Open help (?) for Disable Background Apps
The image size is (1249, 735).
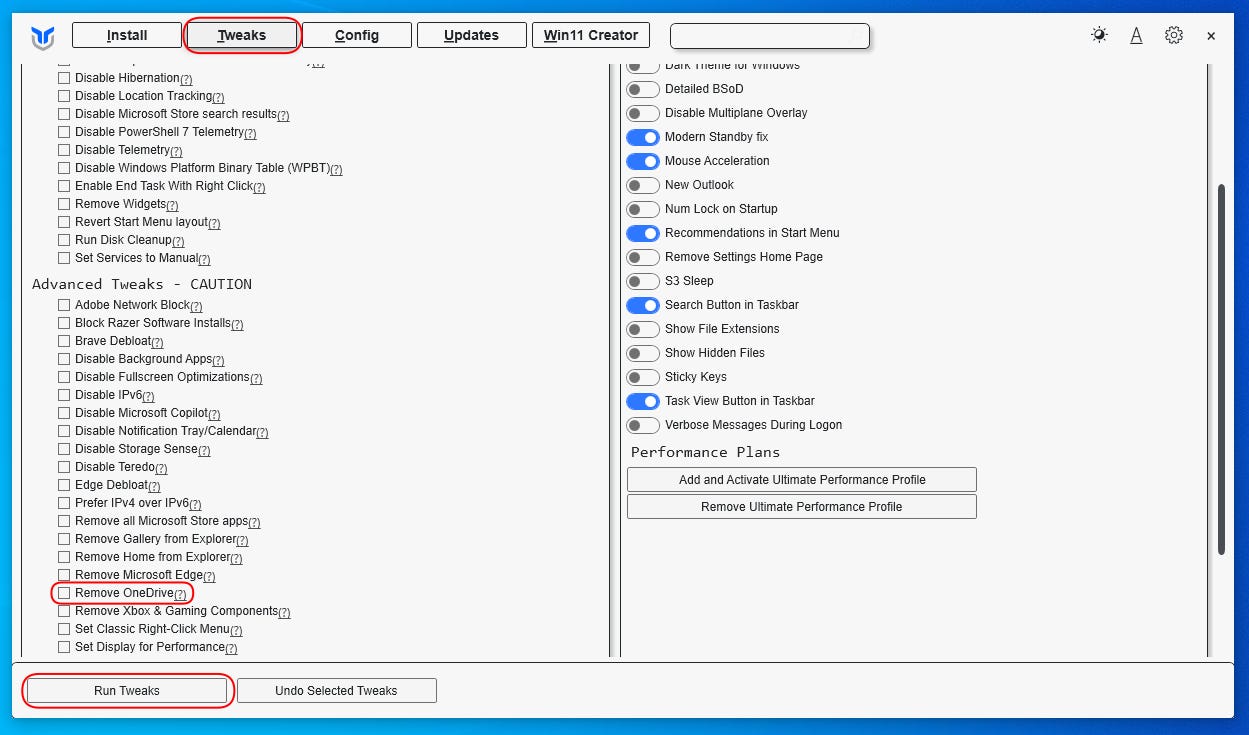pyautogui.click(x=218, y=360)
